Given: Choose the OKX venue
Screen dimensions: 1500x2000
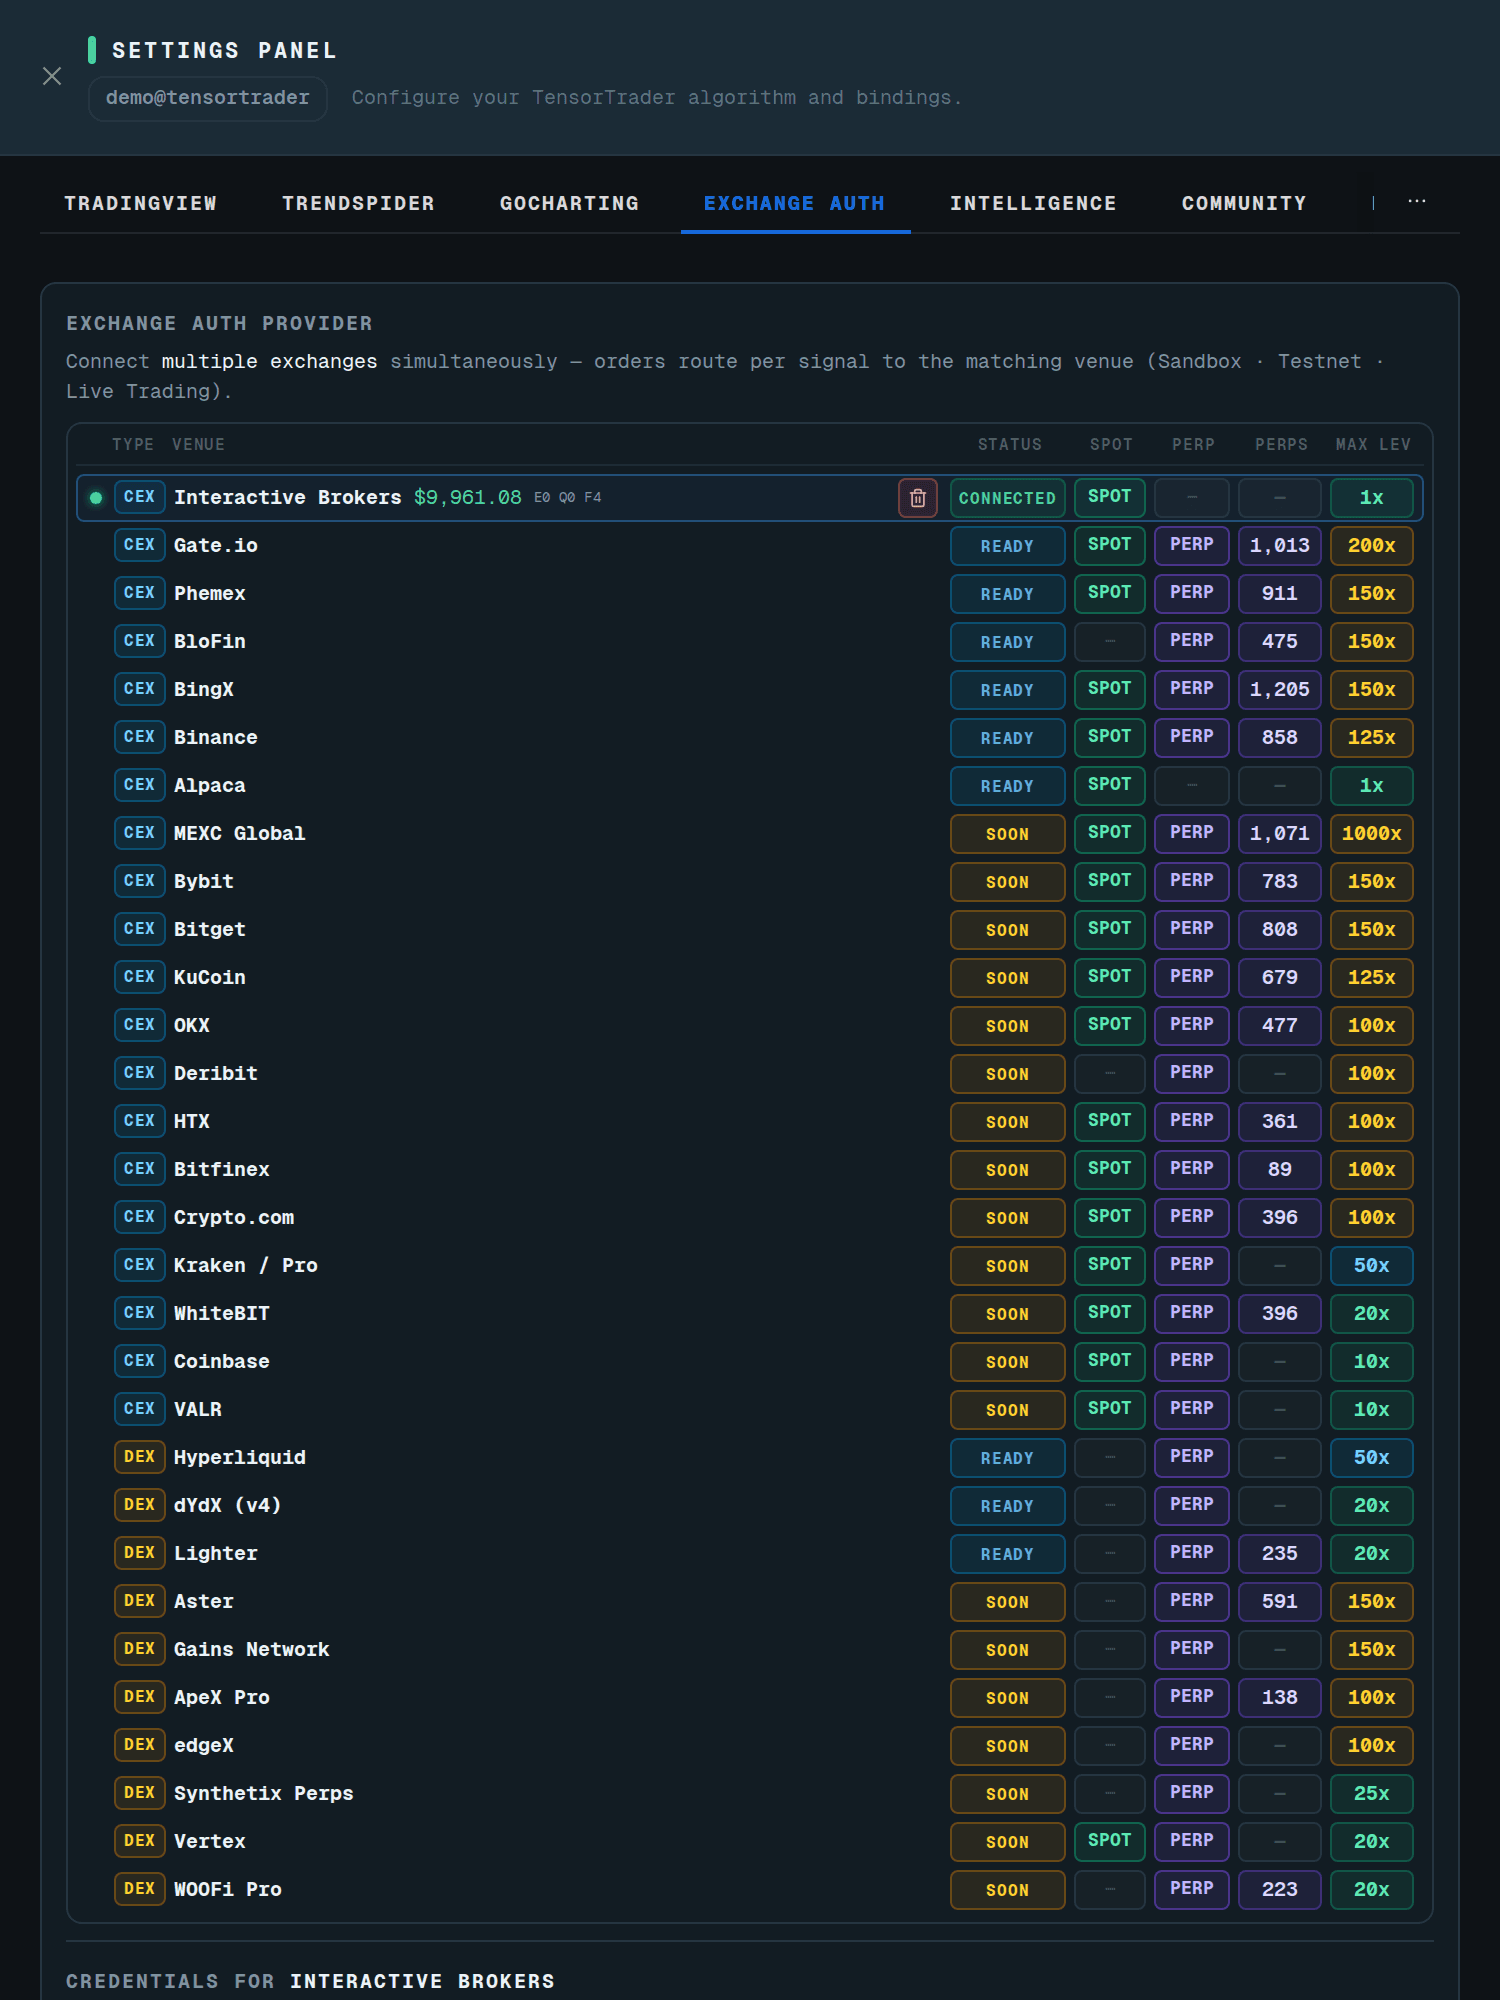Looking at the screenshot, I should pos(750,1026).
